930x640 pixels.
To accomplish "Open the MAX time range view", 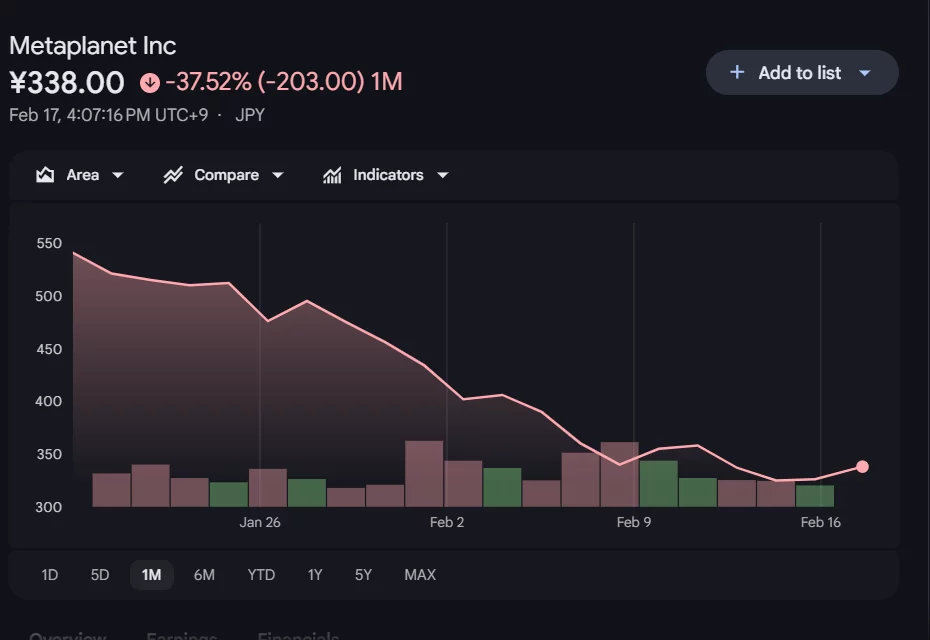I will coord(419,575).
